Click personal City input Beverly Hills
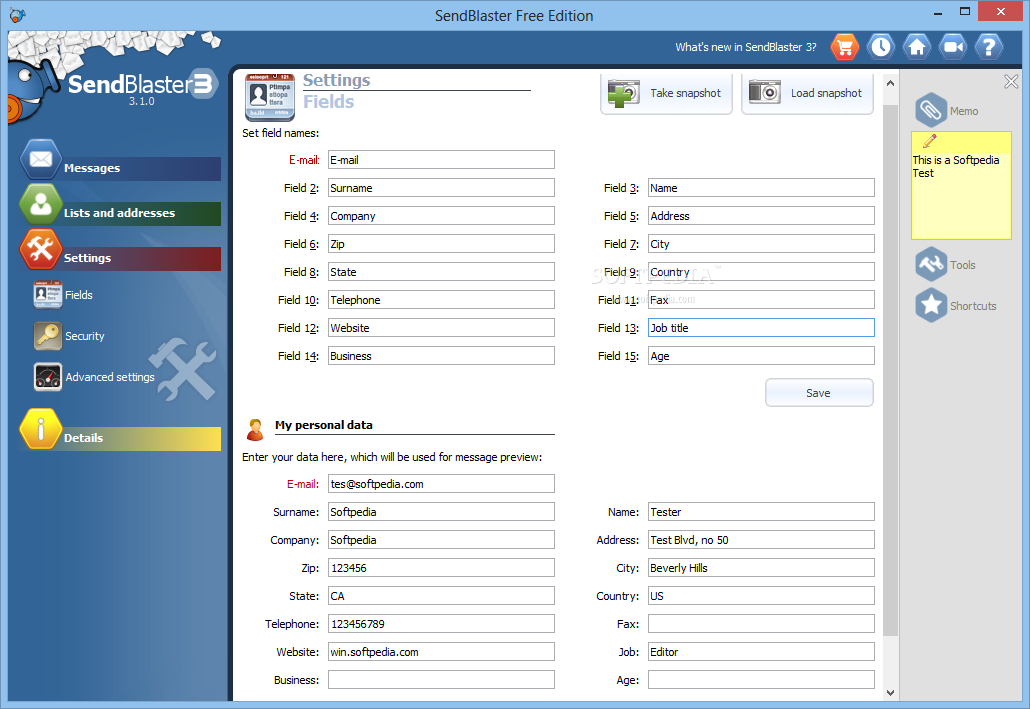The height and width of the screenshot is (709, 1030). (761, 568)
